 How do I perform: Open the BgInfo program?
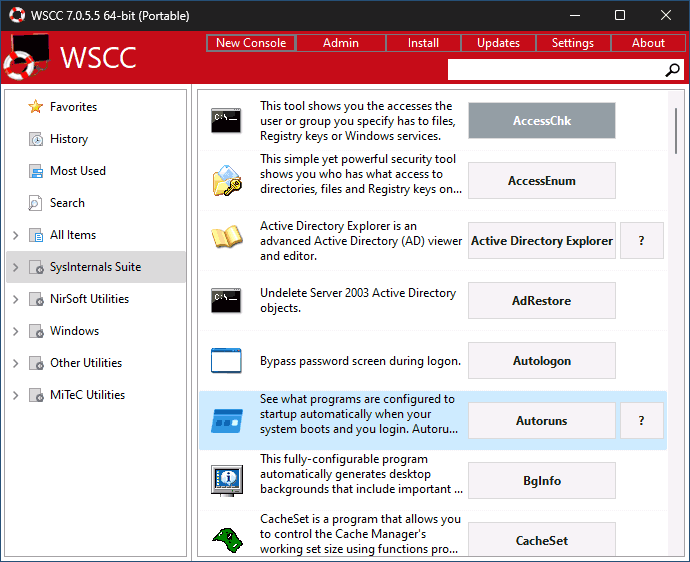pyautogui.click(x=542, y=481)
